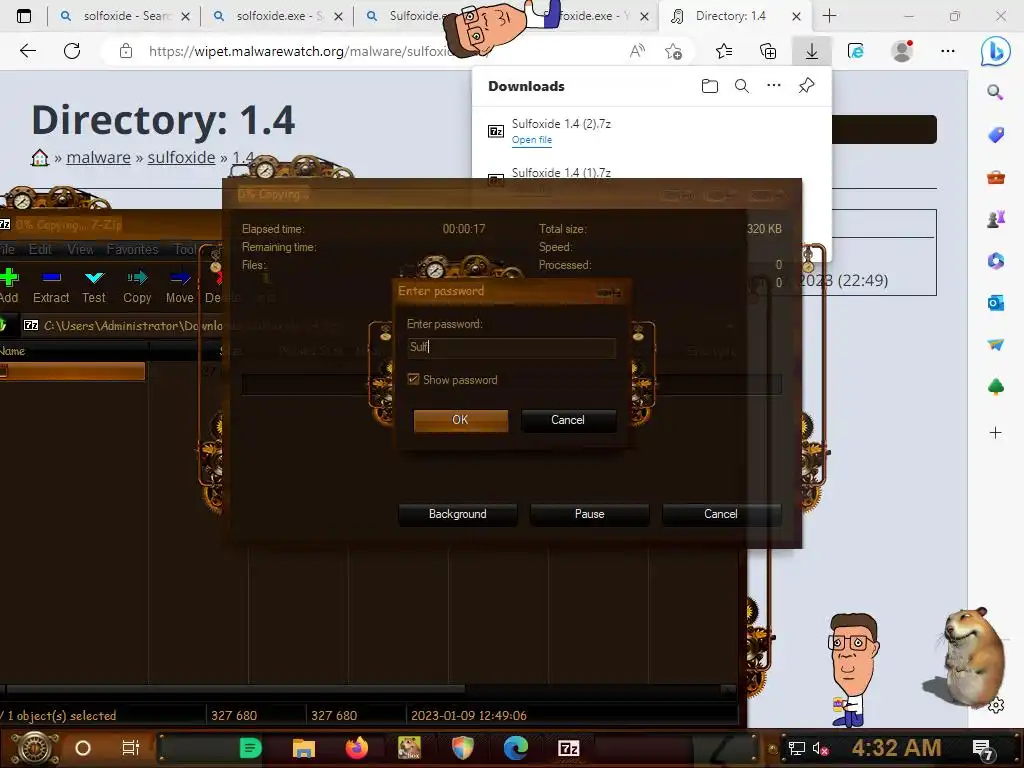1024x768 pixels.
Task: Open the Edge profile avatar
Action: [x=903, y=51]
